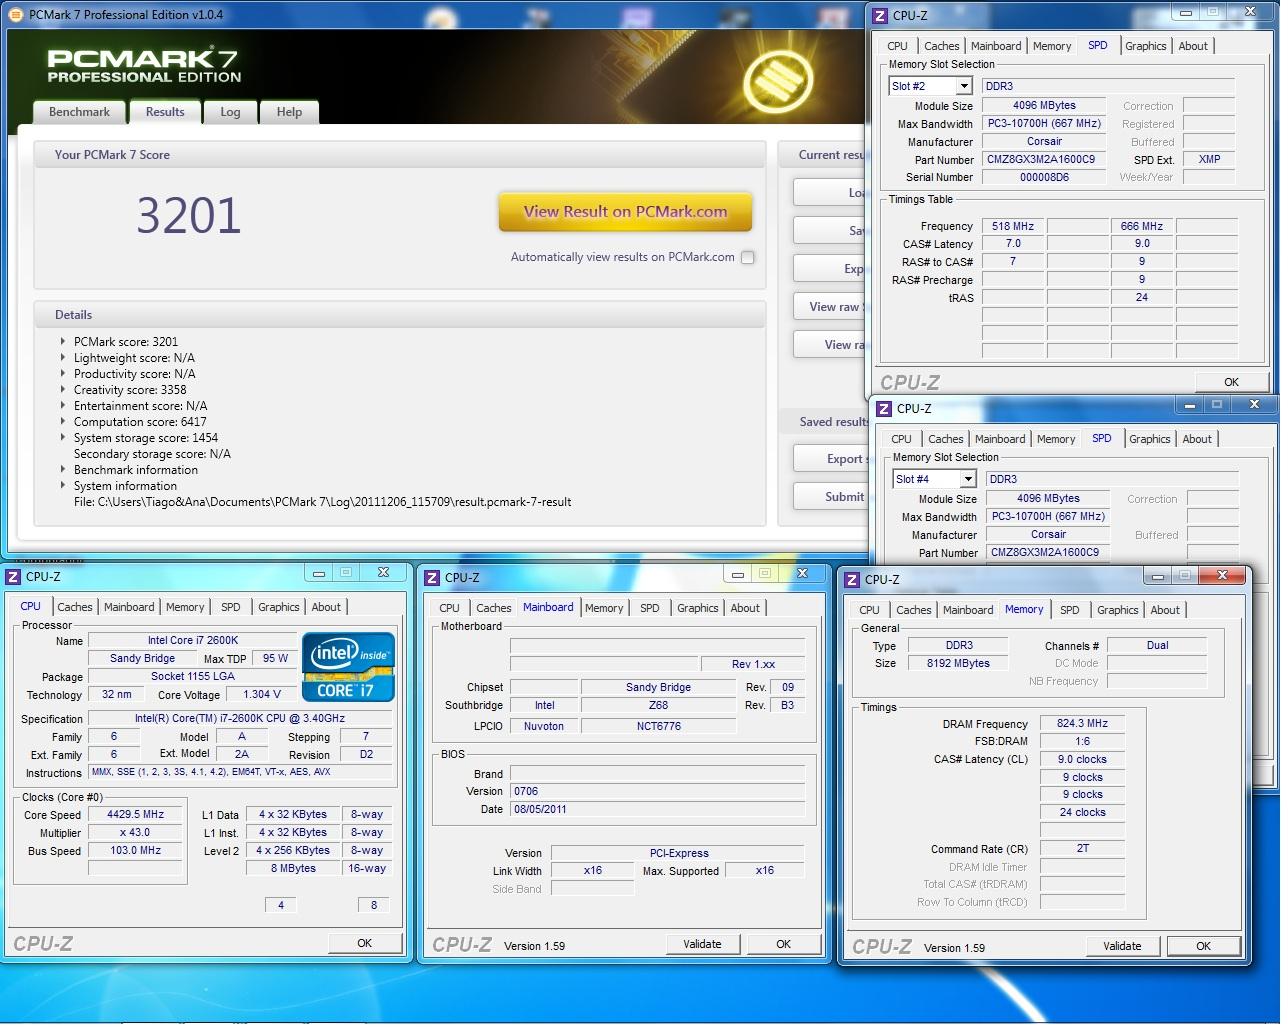
Task: Click the Export button in Saved results
Action: [x=832, y=459]
